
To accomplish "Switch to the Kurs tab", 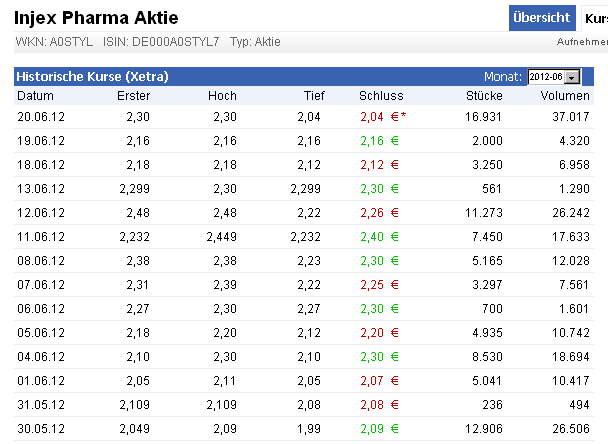I will coord(596,18).
